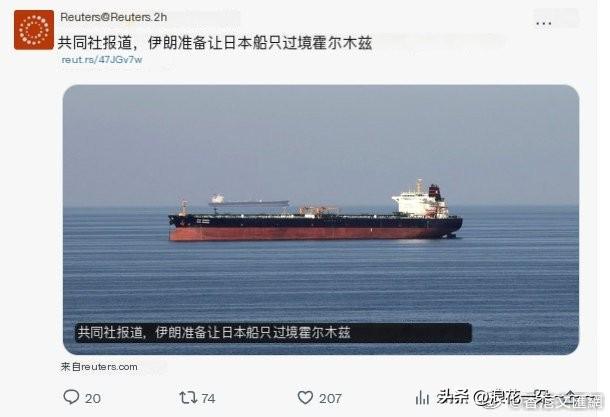Click the 207 likes count

point(330,398)
